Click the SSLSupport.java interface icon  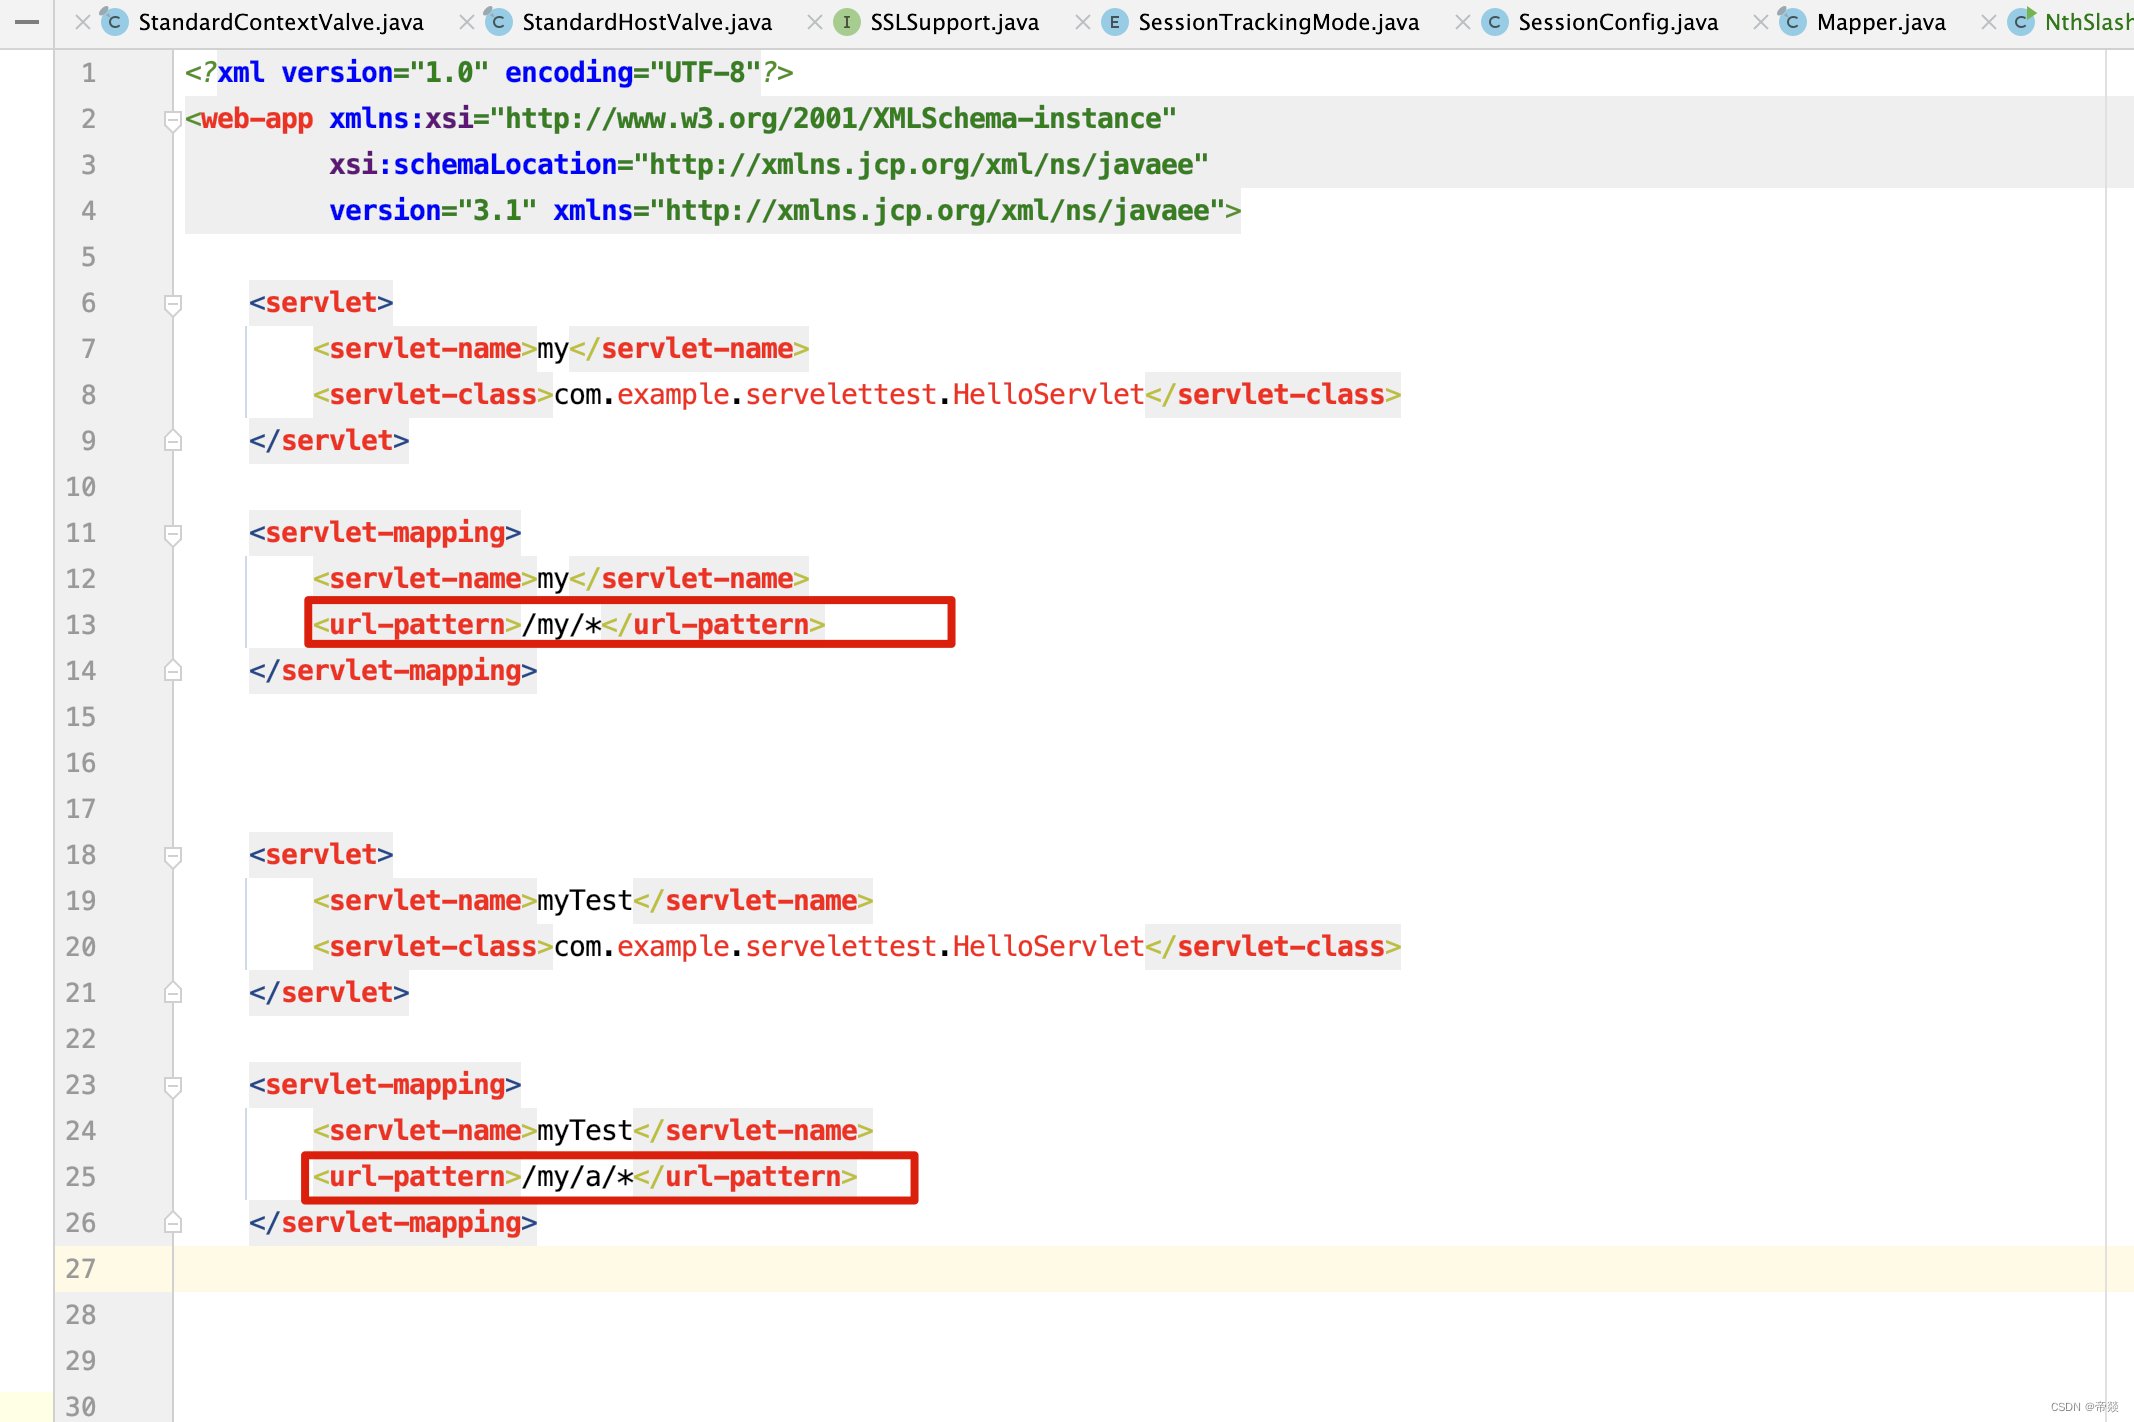tap(847, 22)
